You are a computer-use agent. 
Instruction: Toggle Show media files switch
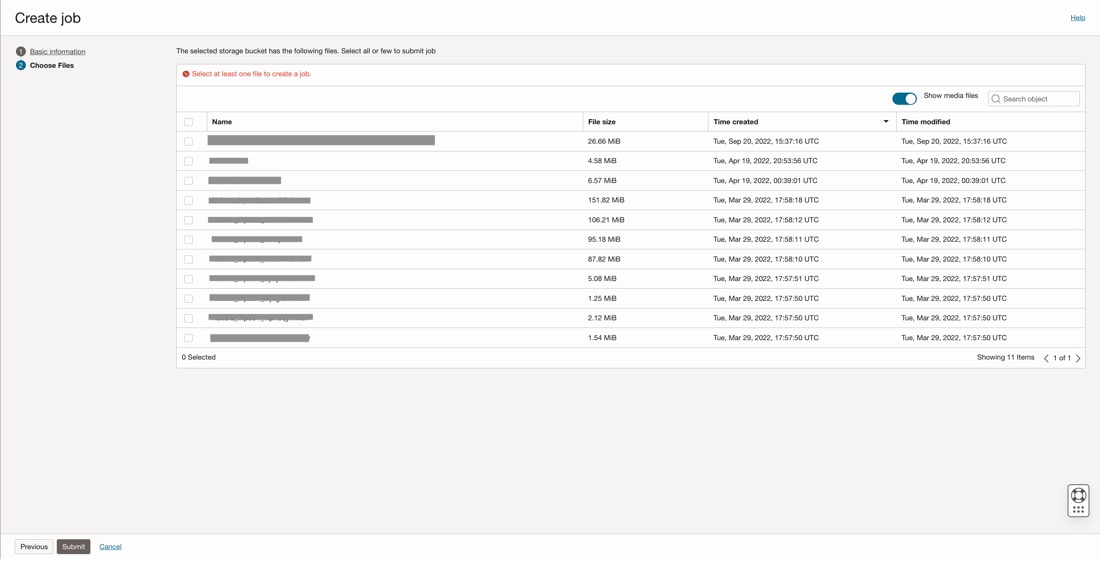tap(904, 98)
